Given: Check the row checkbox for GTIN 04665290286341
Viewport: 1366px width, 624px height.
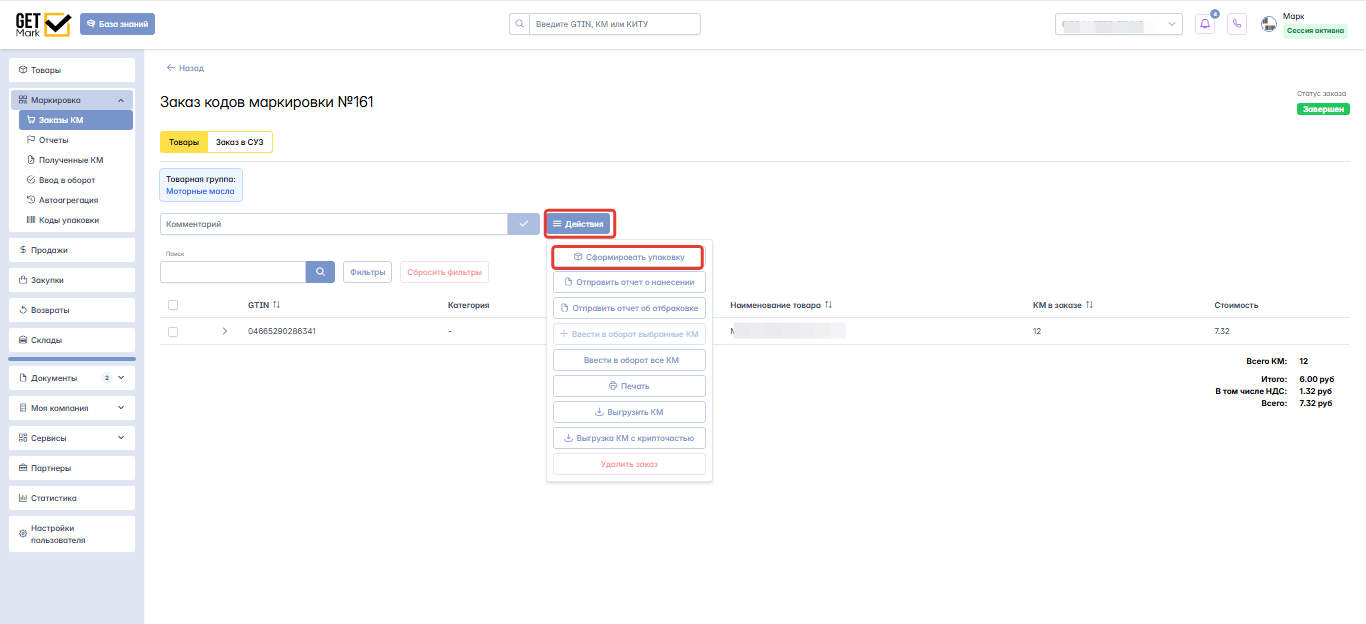Looking at the screenshot, I should pos(173,331).
